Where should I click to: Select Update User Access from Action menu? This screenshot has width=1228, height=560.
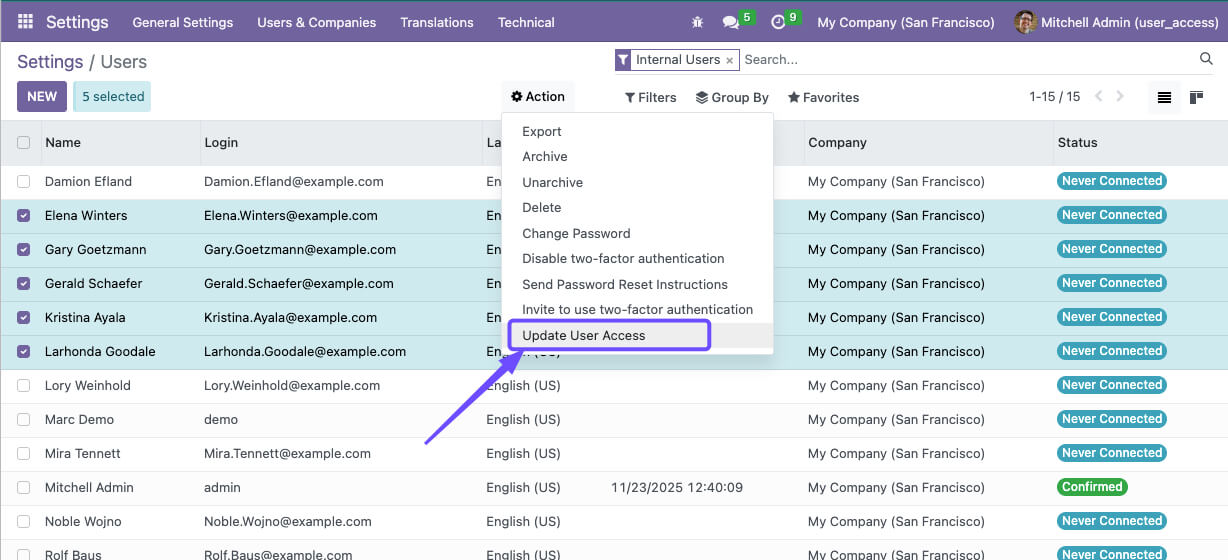(584, 335)
